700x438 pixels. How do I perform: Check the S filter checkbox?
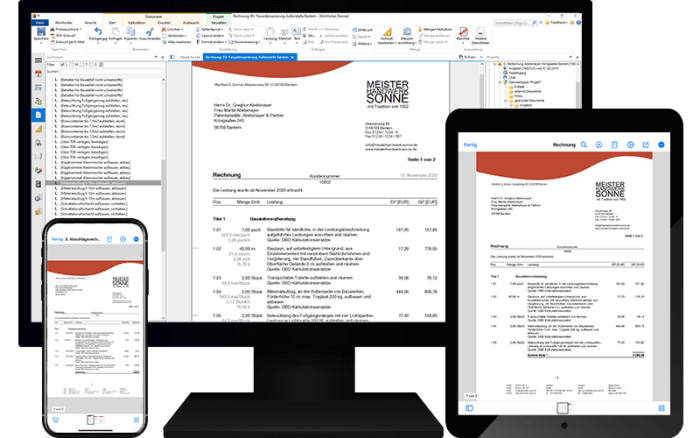(91, 65)
